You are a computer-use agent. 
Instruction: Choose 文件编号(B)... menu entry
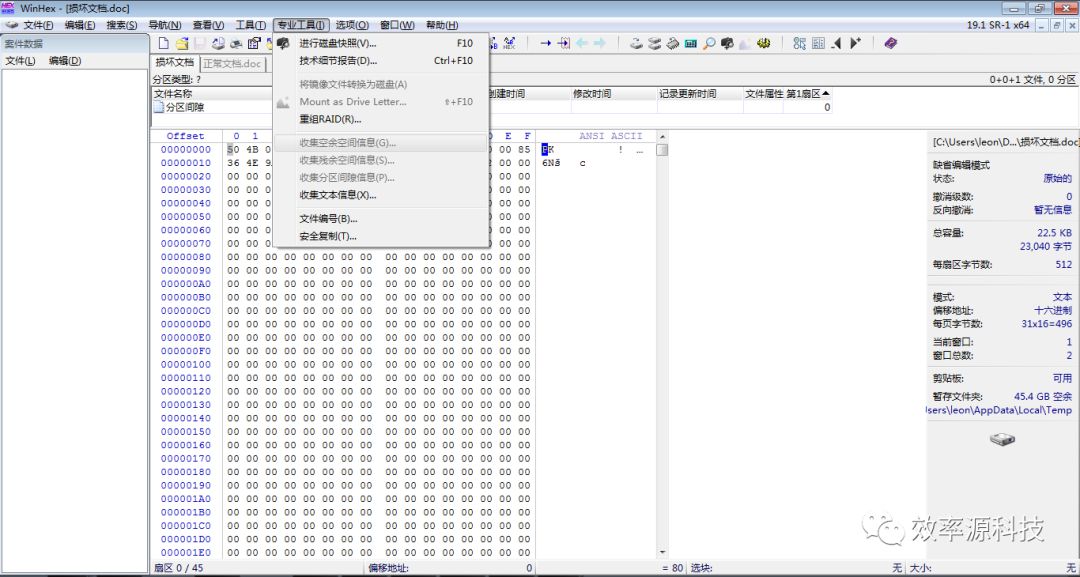[x=382, y=219]
